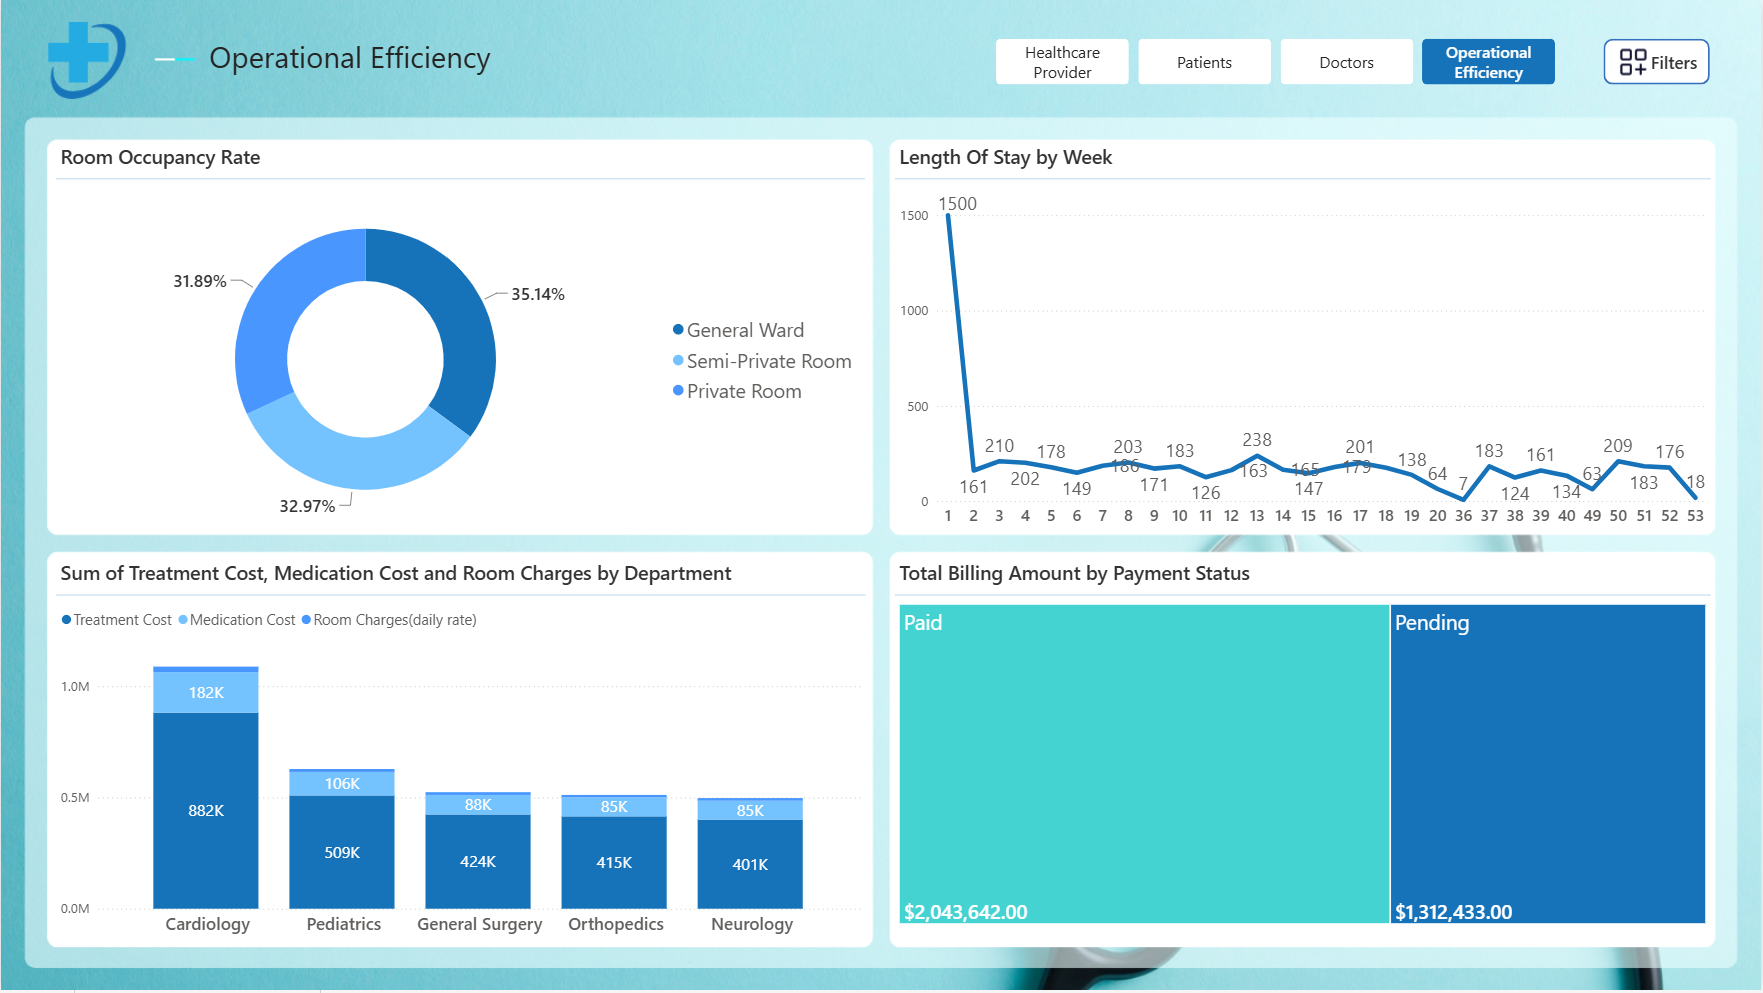1763x993 pixels.
Task: Select the Private Room legend entry
Action: coord(737,391)
